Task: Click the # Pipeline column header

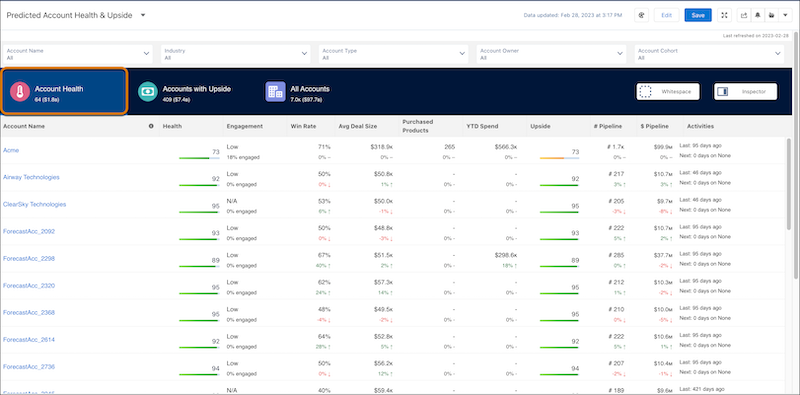Action: click(x=608, y=126)
